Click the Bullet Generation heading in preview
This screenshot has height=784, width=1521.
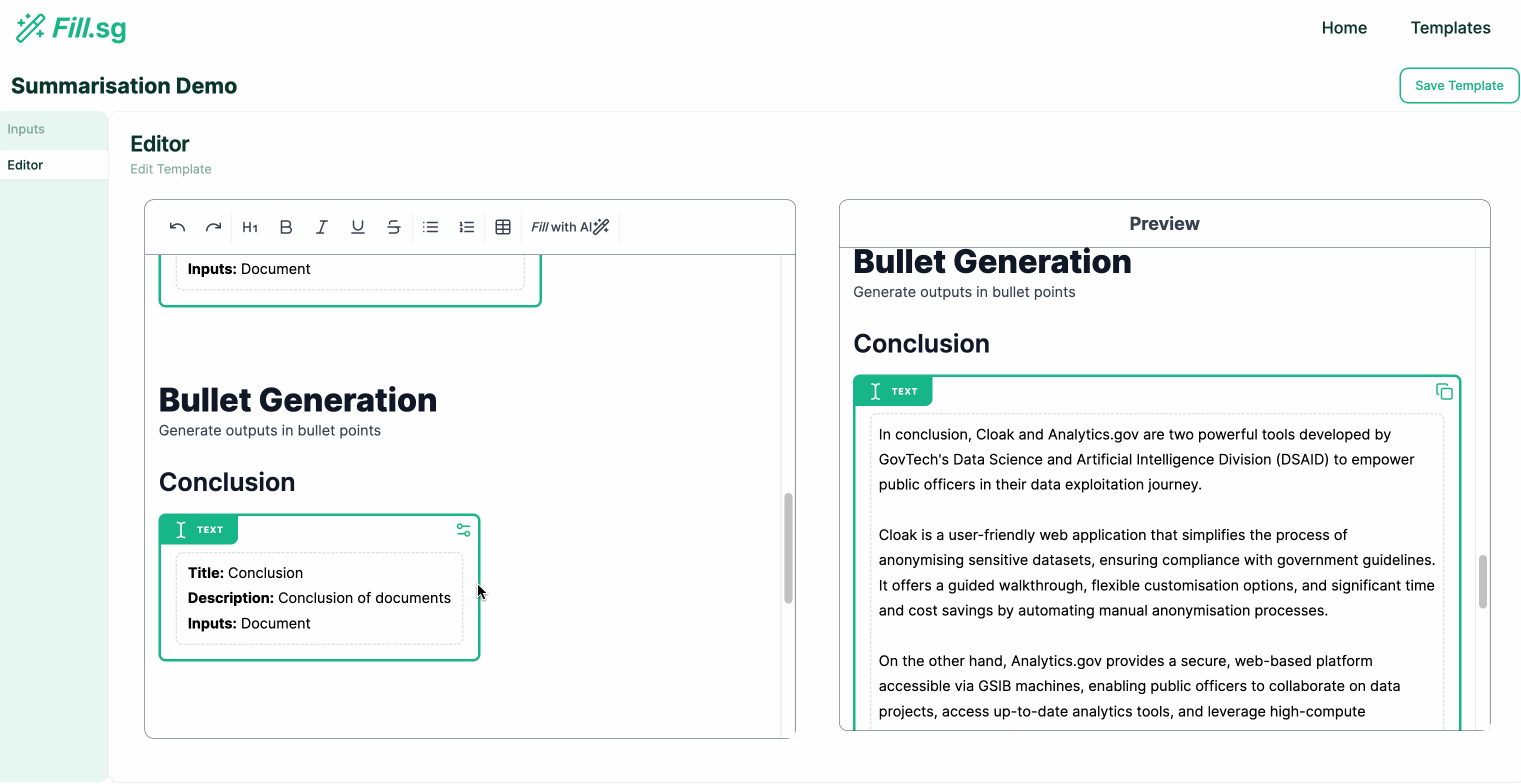(x=992, y=262)
